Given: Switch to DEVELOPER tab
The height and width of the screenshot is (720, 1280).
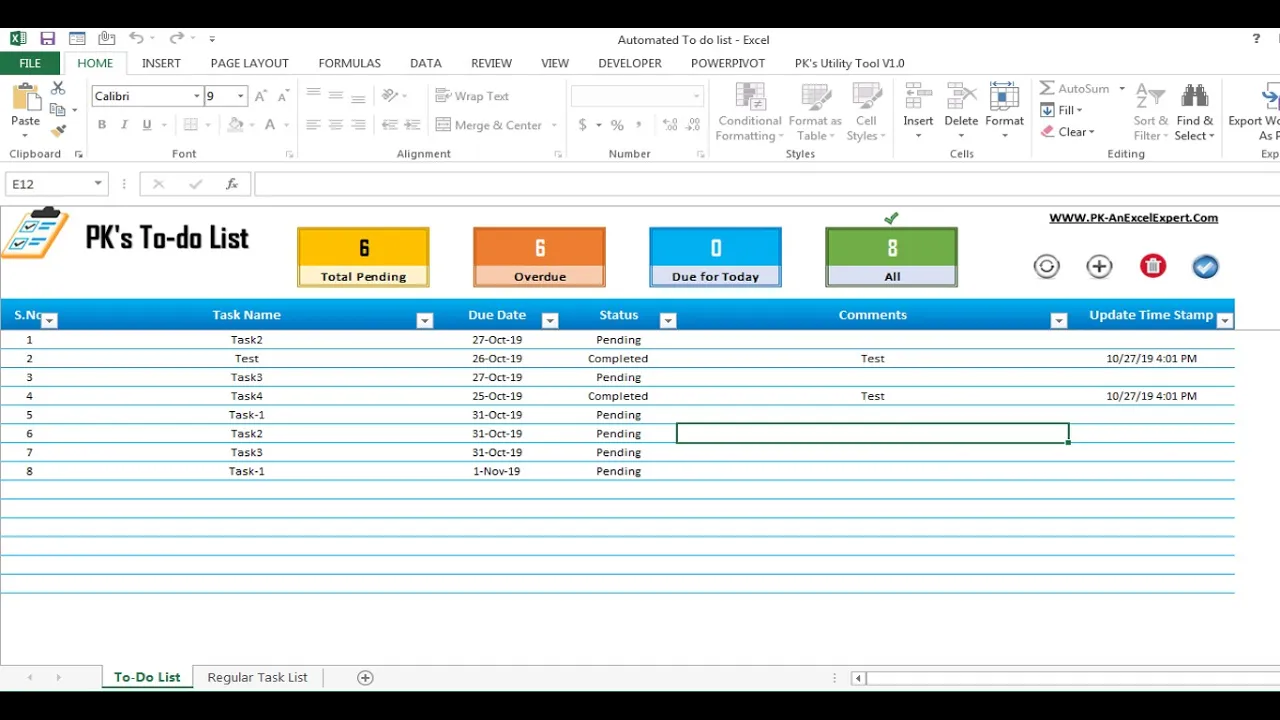Looking at the screenshot, I should (630, 63).
